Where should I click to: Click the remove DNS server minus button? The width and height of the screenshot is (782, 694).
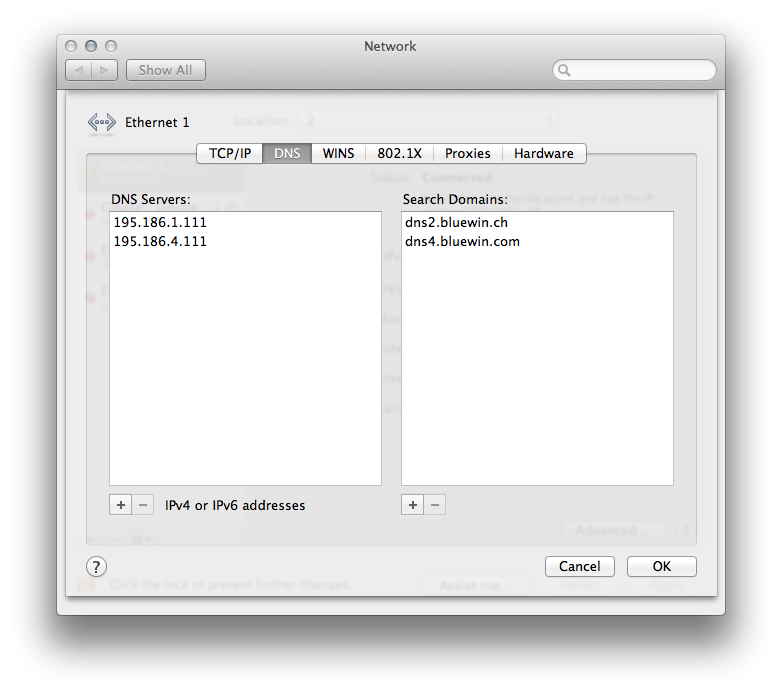point(143,505)
